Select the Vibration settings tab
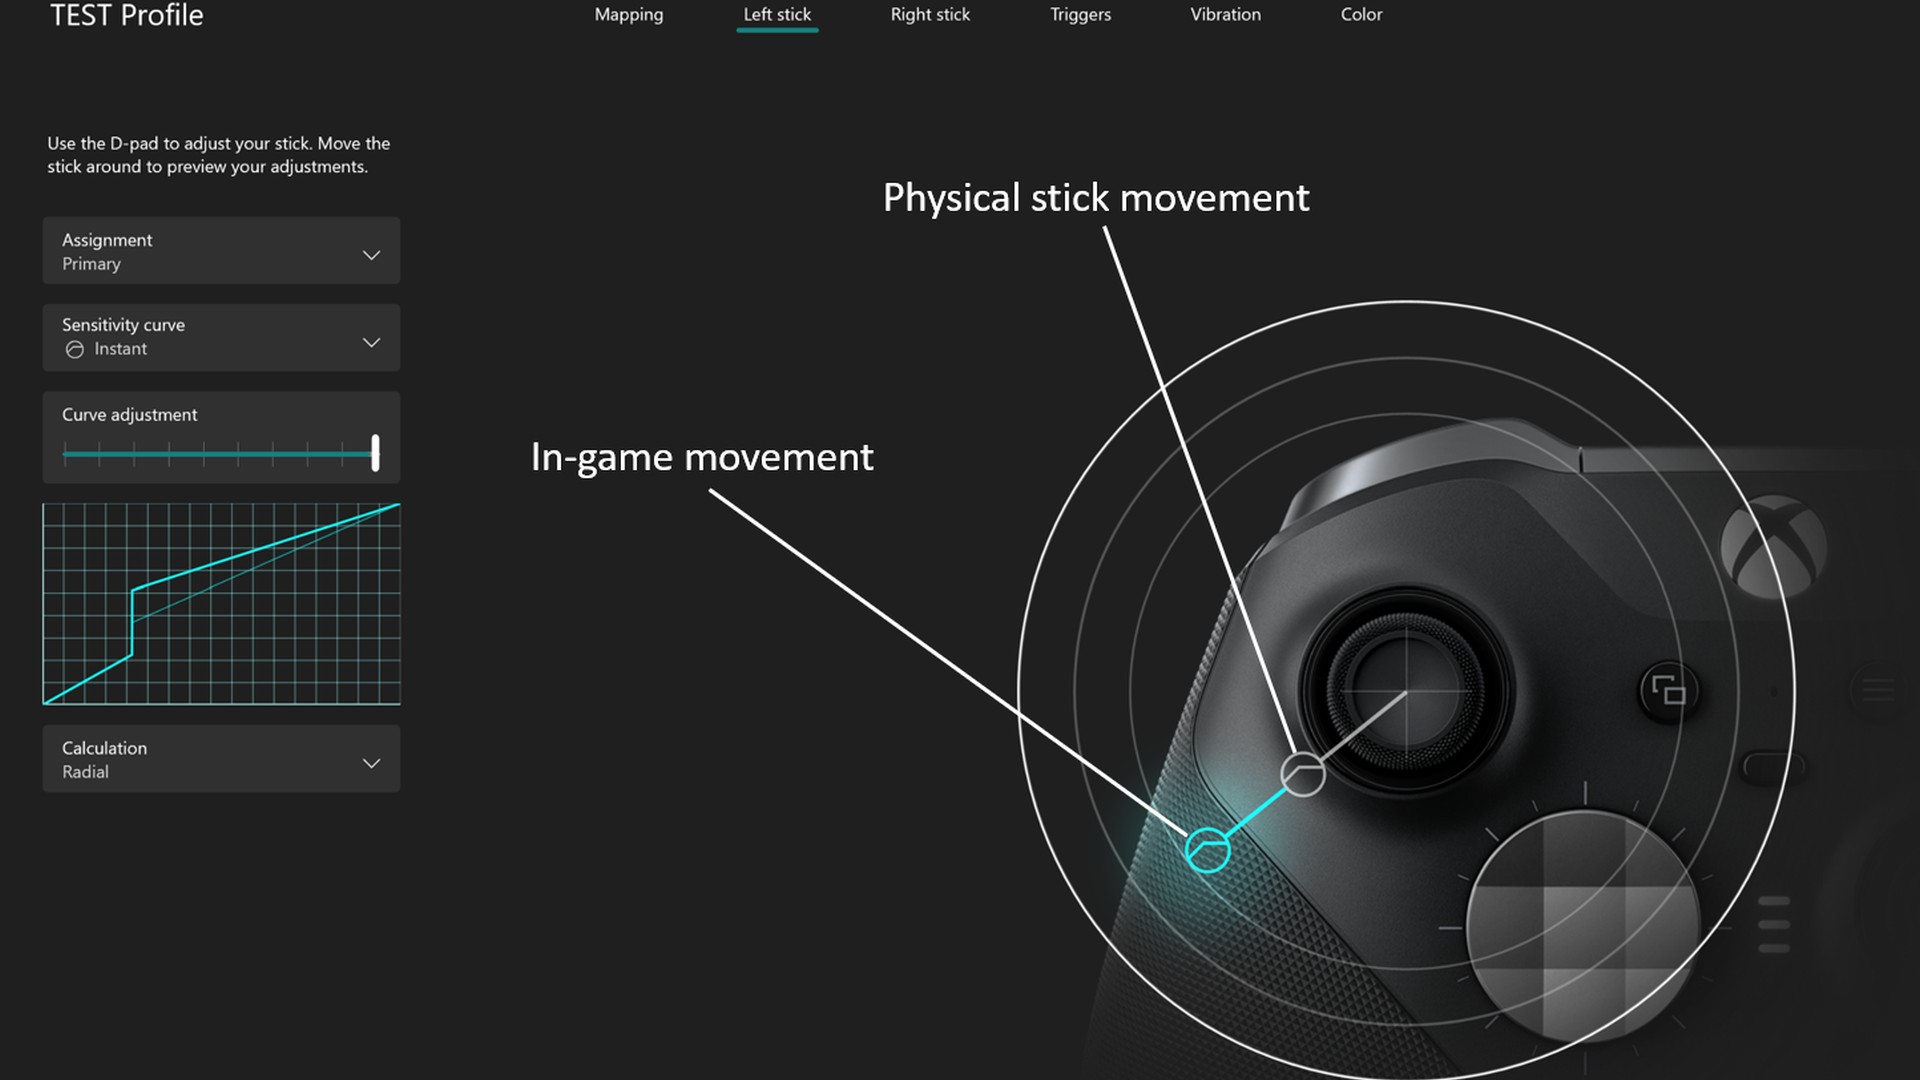 [x=1226, y=15]
